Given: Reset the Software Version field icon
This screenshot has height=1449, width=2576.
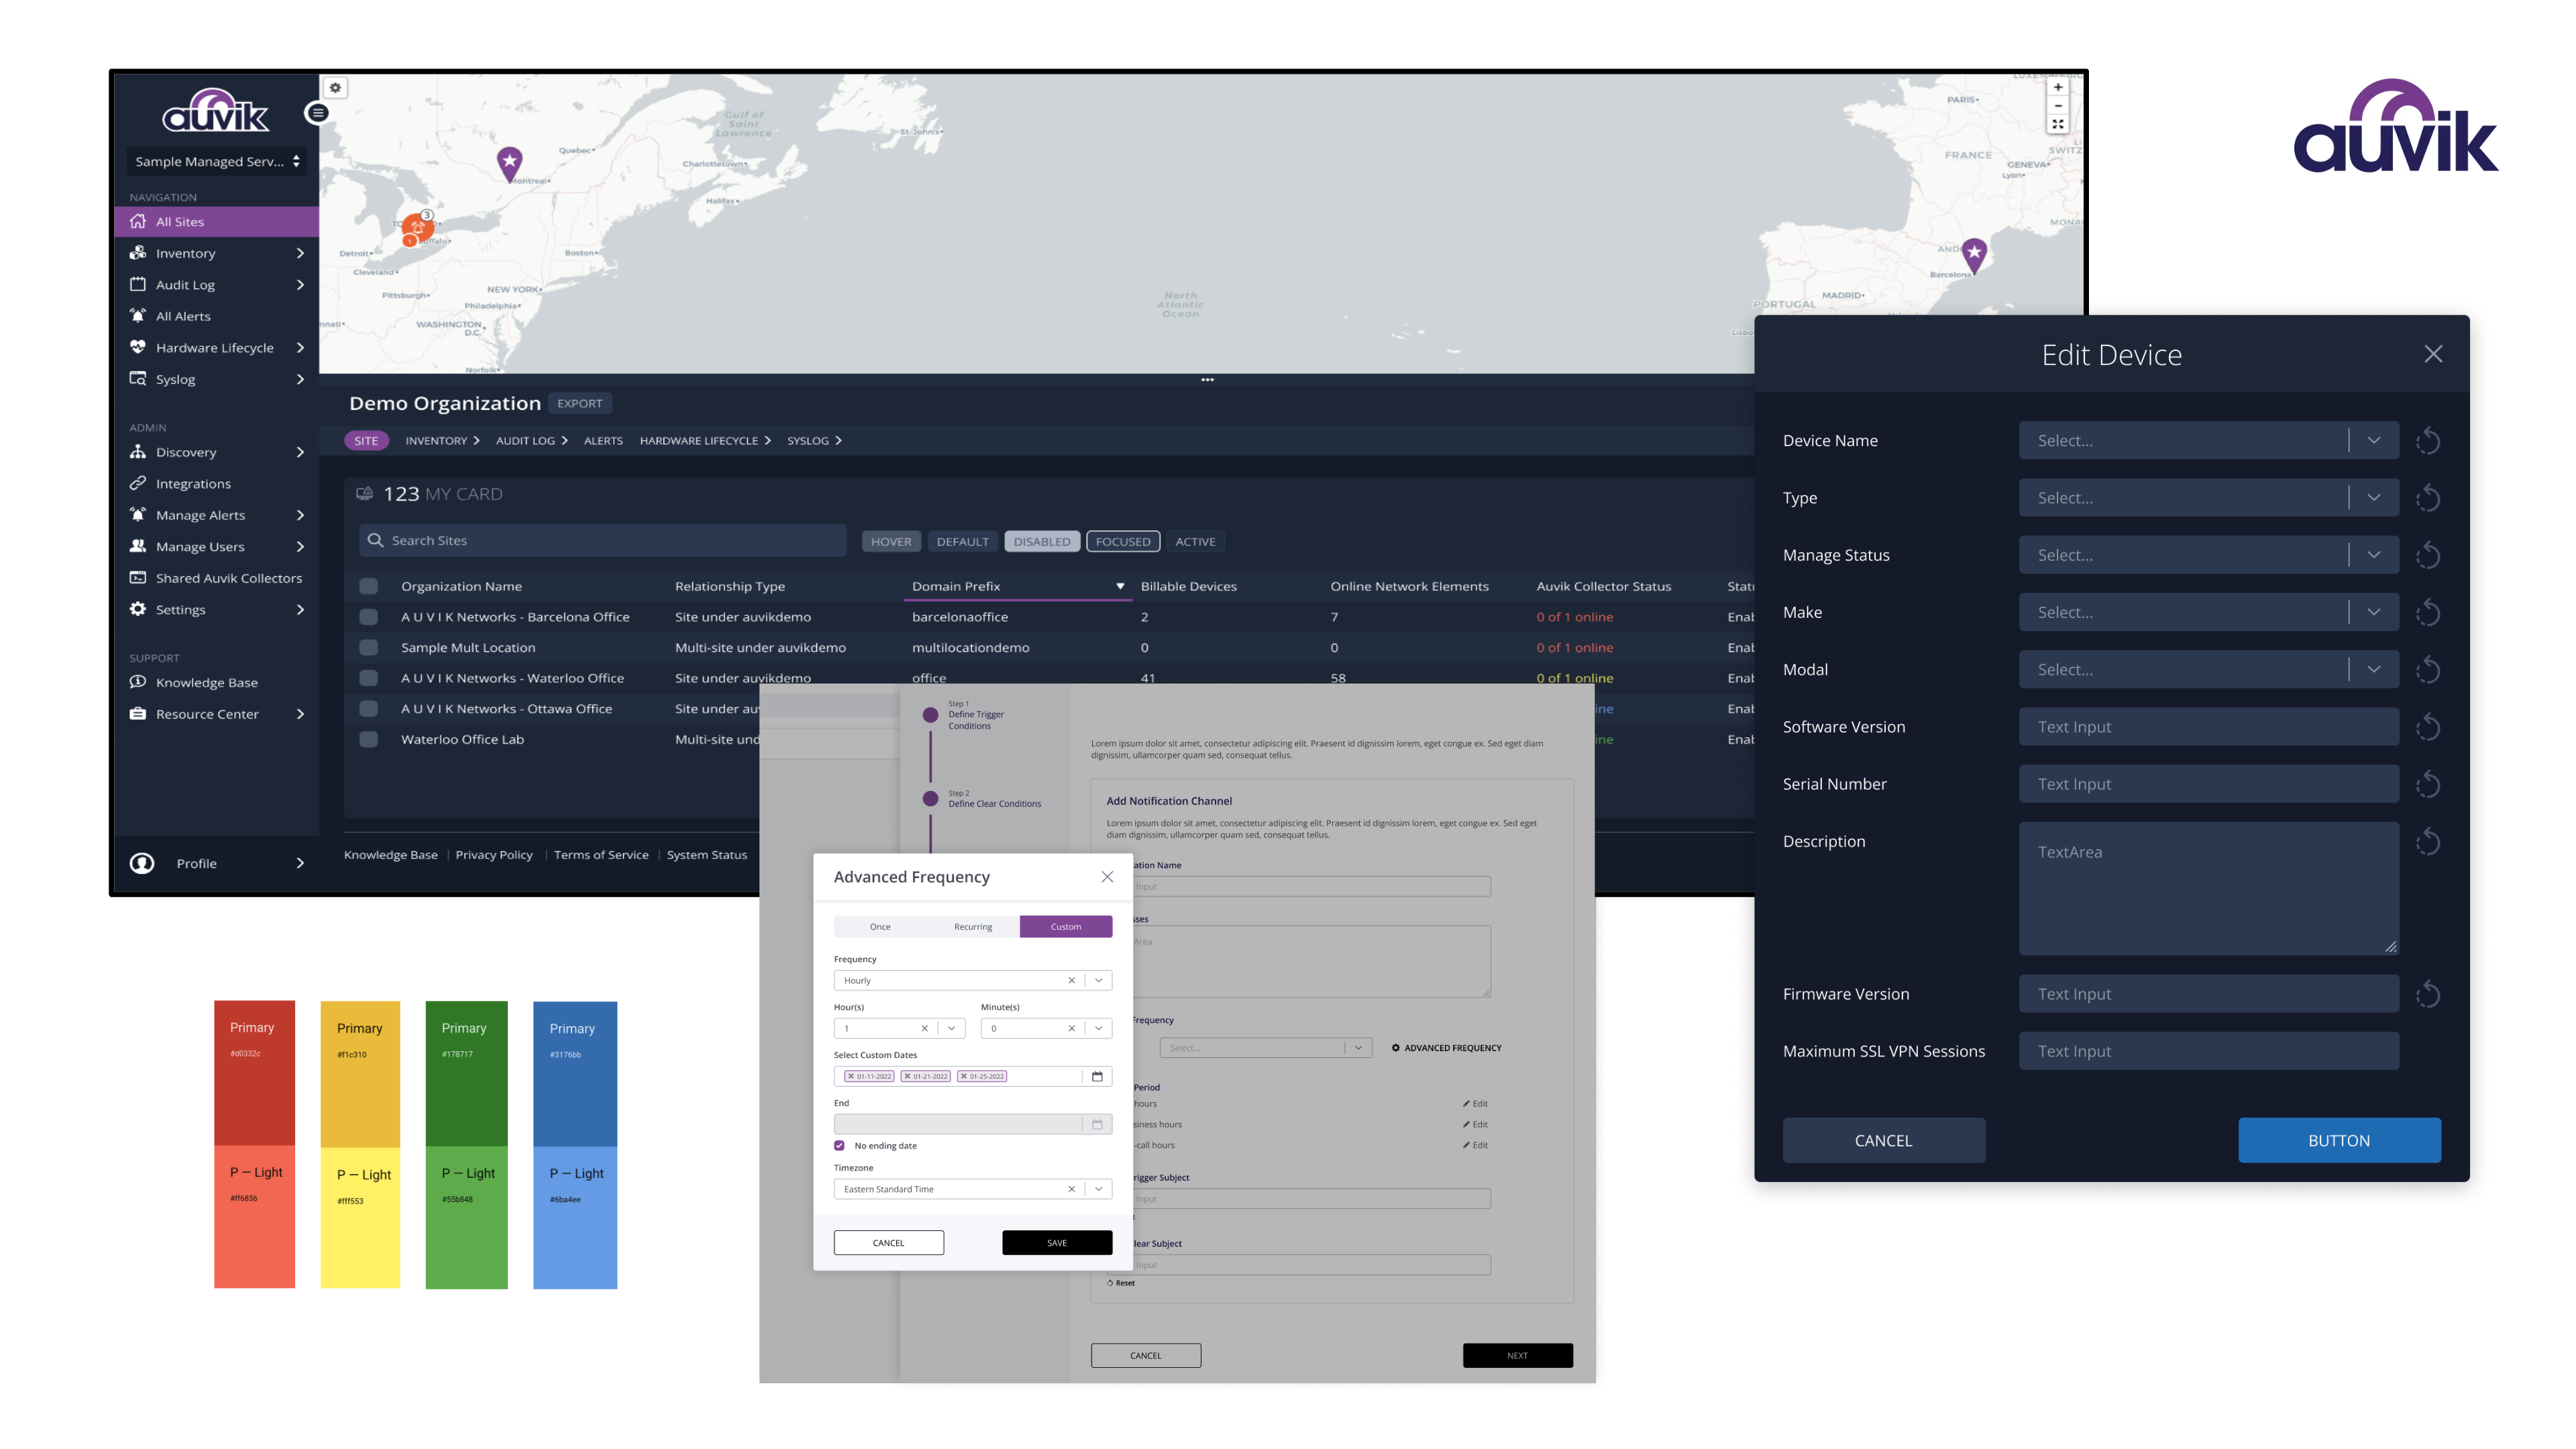Looking at the screenshot, I should 2428,727.
